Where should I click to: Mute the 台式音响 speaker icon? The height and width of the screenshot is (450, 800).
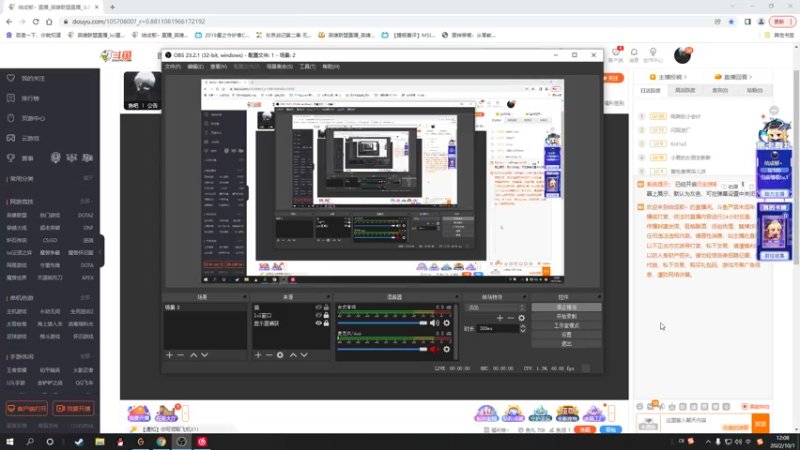click(434, 323)
